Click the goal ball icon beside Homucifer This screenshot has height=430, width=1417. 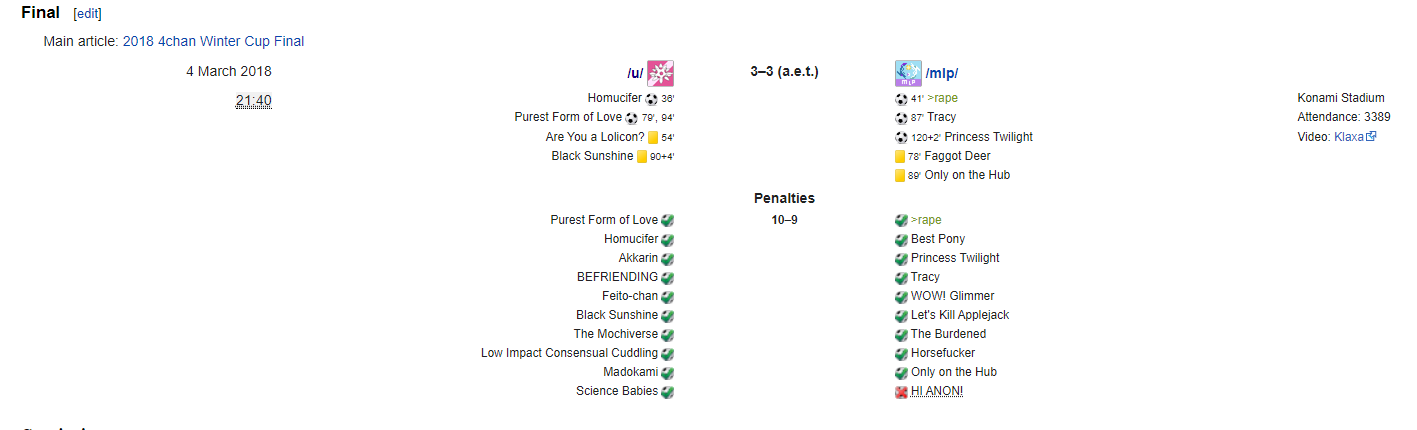coord(651,99)
